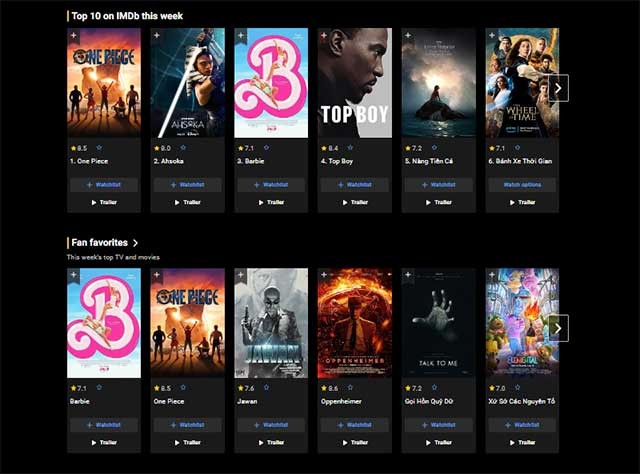Open the 4. Top Boy title link

click(337, 161)
